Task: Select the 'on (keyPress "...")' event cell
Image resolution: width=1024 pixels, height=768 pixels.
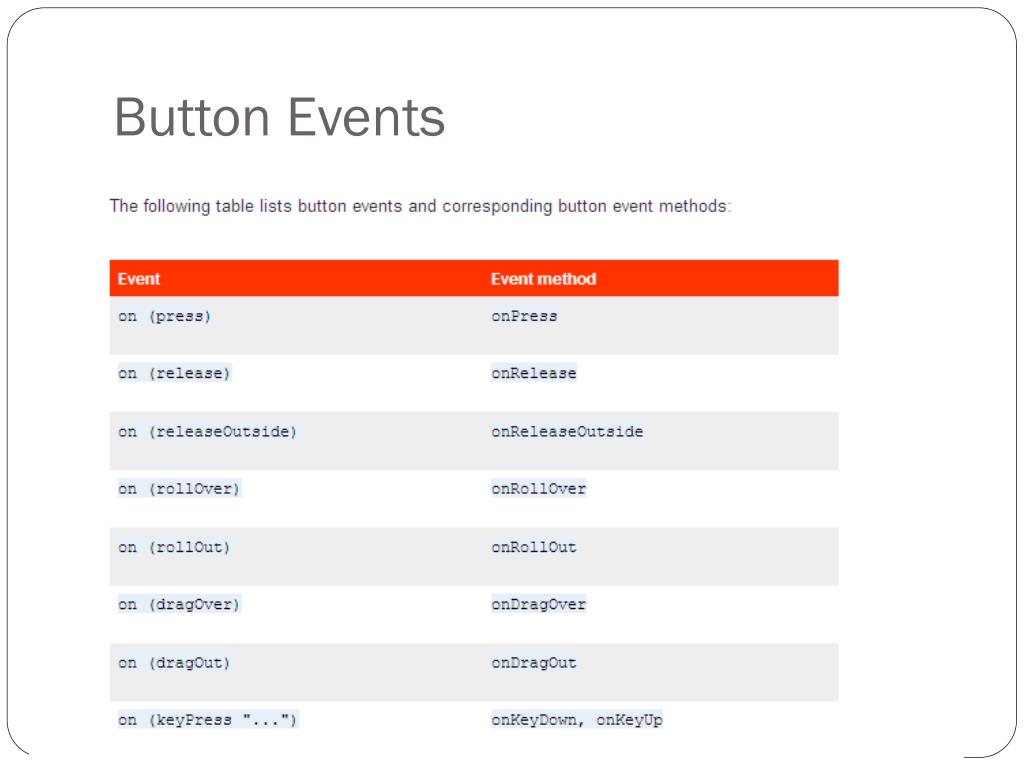Action: tap(208, 720)
